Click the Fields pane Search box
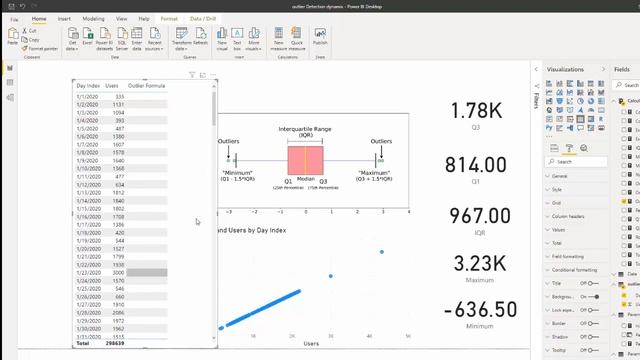The height and width of the screenshot is (360, 640). click(627, 85)
